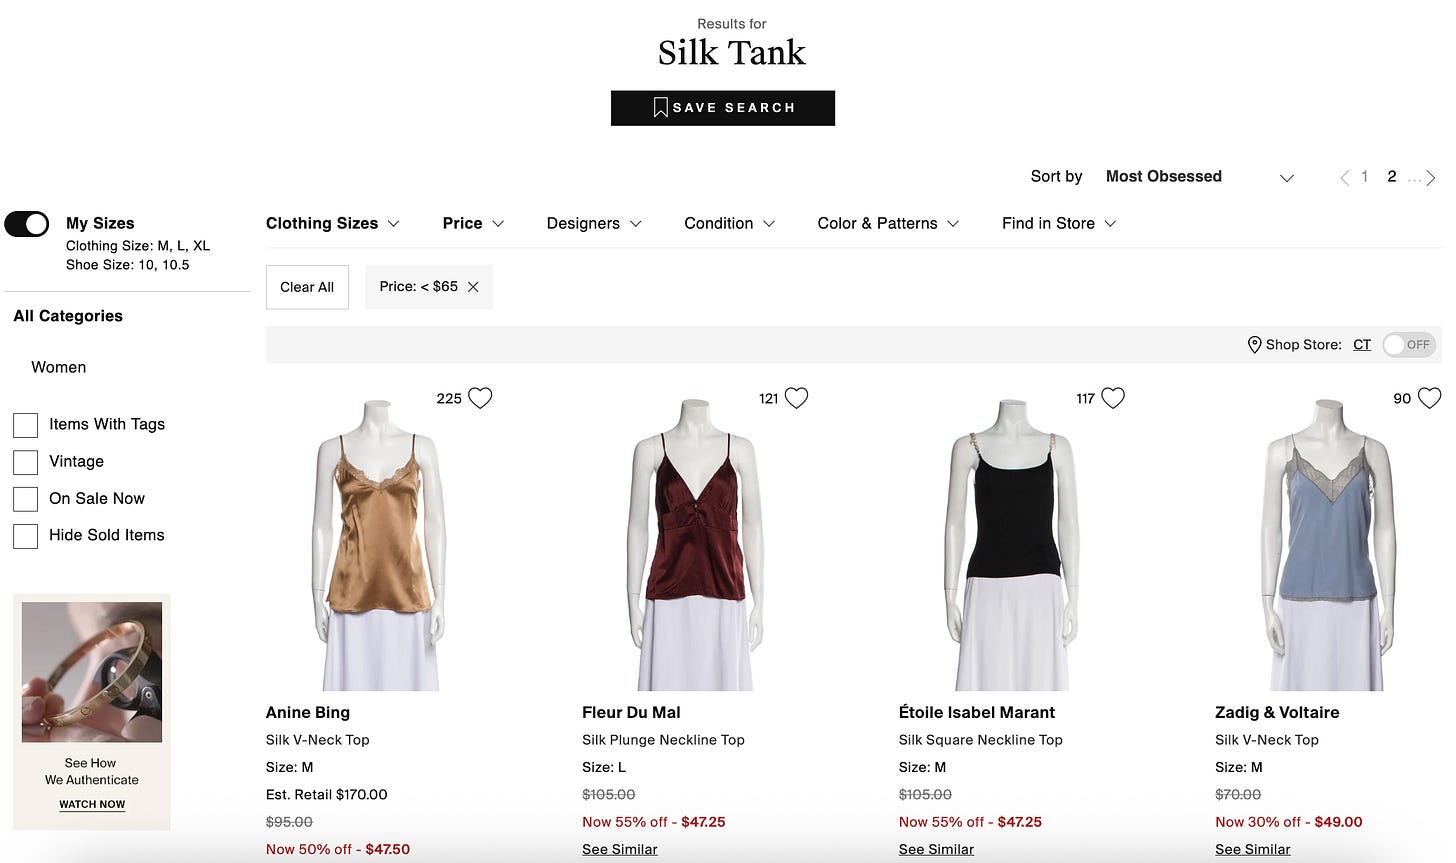Select All Categories heading
Viewport: 1456px width, 863px height.
68,316
